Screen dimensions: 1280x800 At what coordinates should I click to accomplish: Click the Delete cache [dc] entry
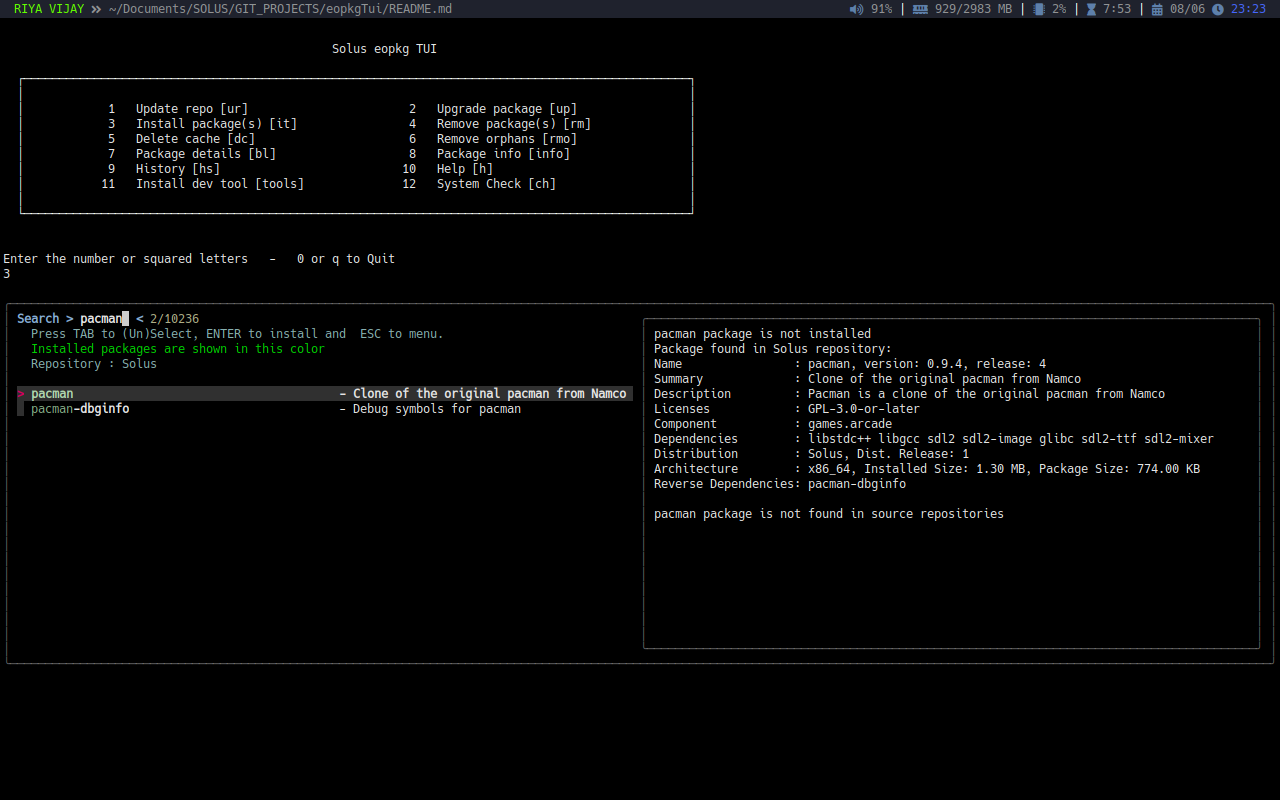(195, 139)
